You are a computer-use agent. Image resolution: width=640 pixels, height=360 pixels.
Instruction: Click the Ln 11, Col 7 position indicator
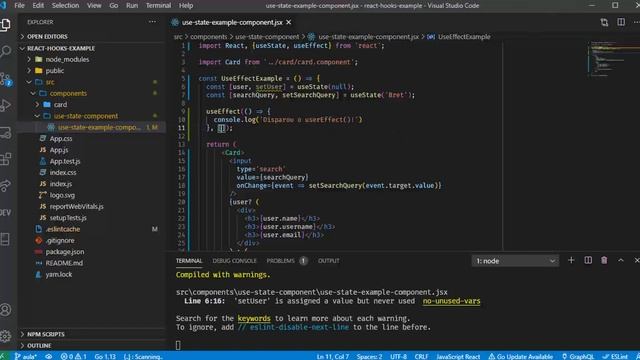click(333, 356)
